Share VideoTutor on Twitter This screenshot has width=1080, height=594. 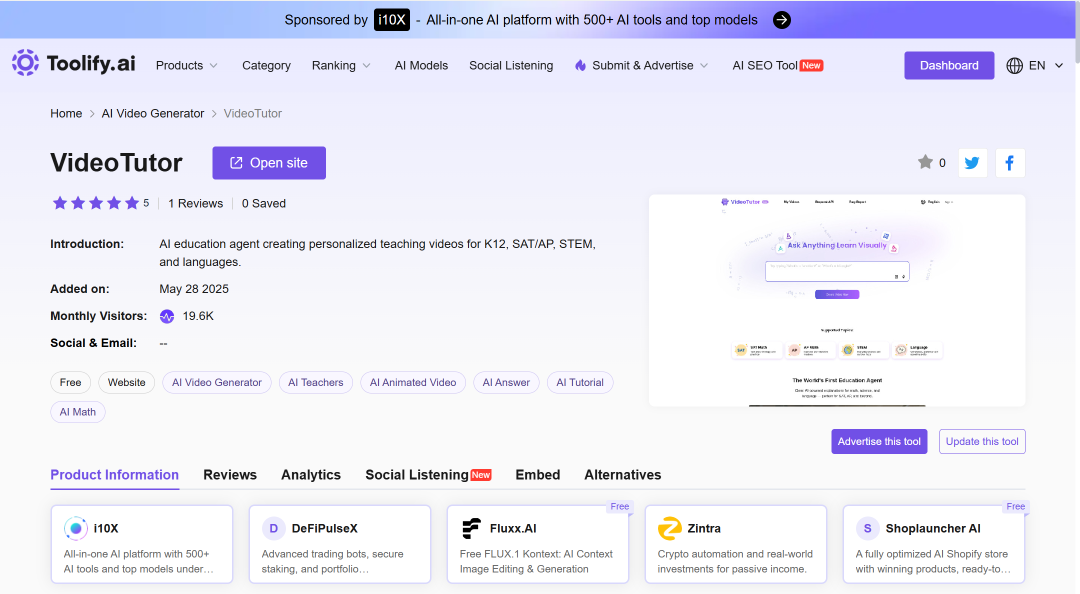tap(973, 163)
